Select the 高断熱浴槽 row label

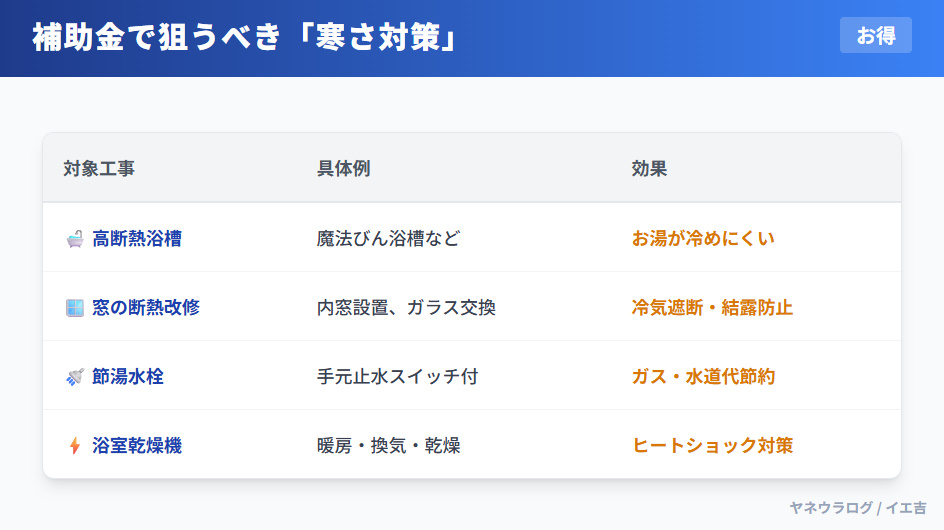tap(137, 239)
